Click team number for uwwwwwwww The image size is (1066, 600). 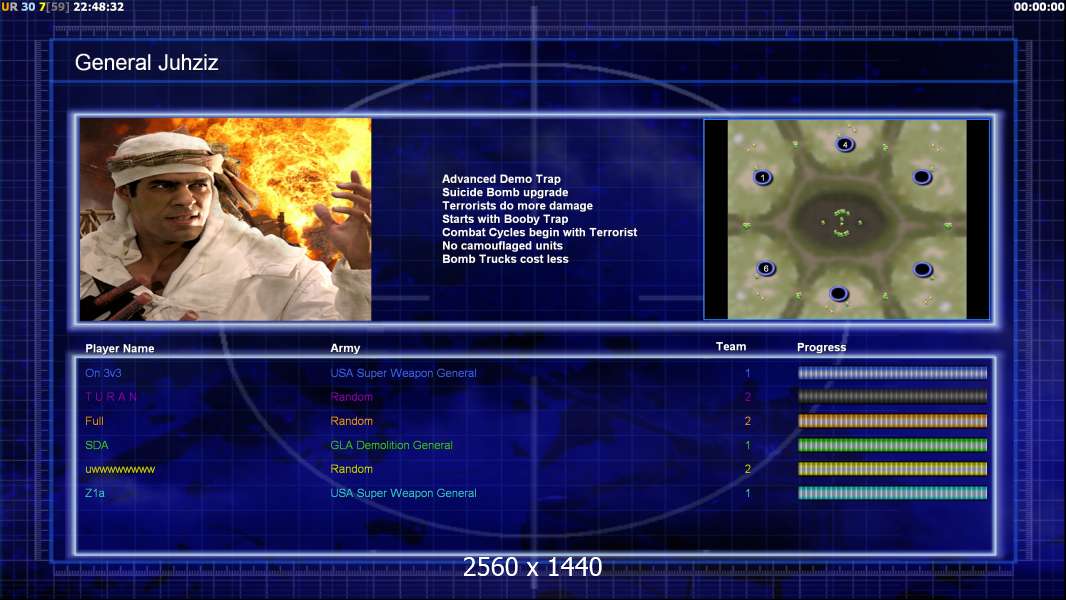click(x=747, y=469)
